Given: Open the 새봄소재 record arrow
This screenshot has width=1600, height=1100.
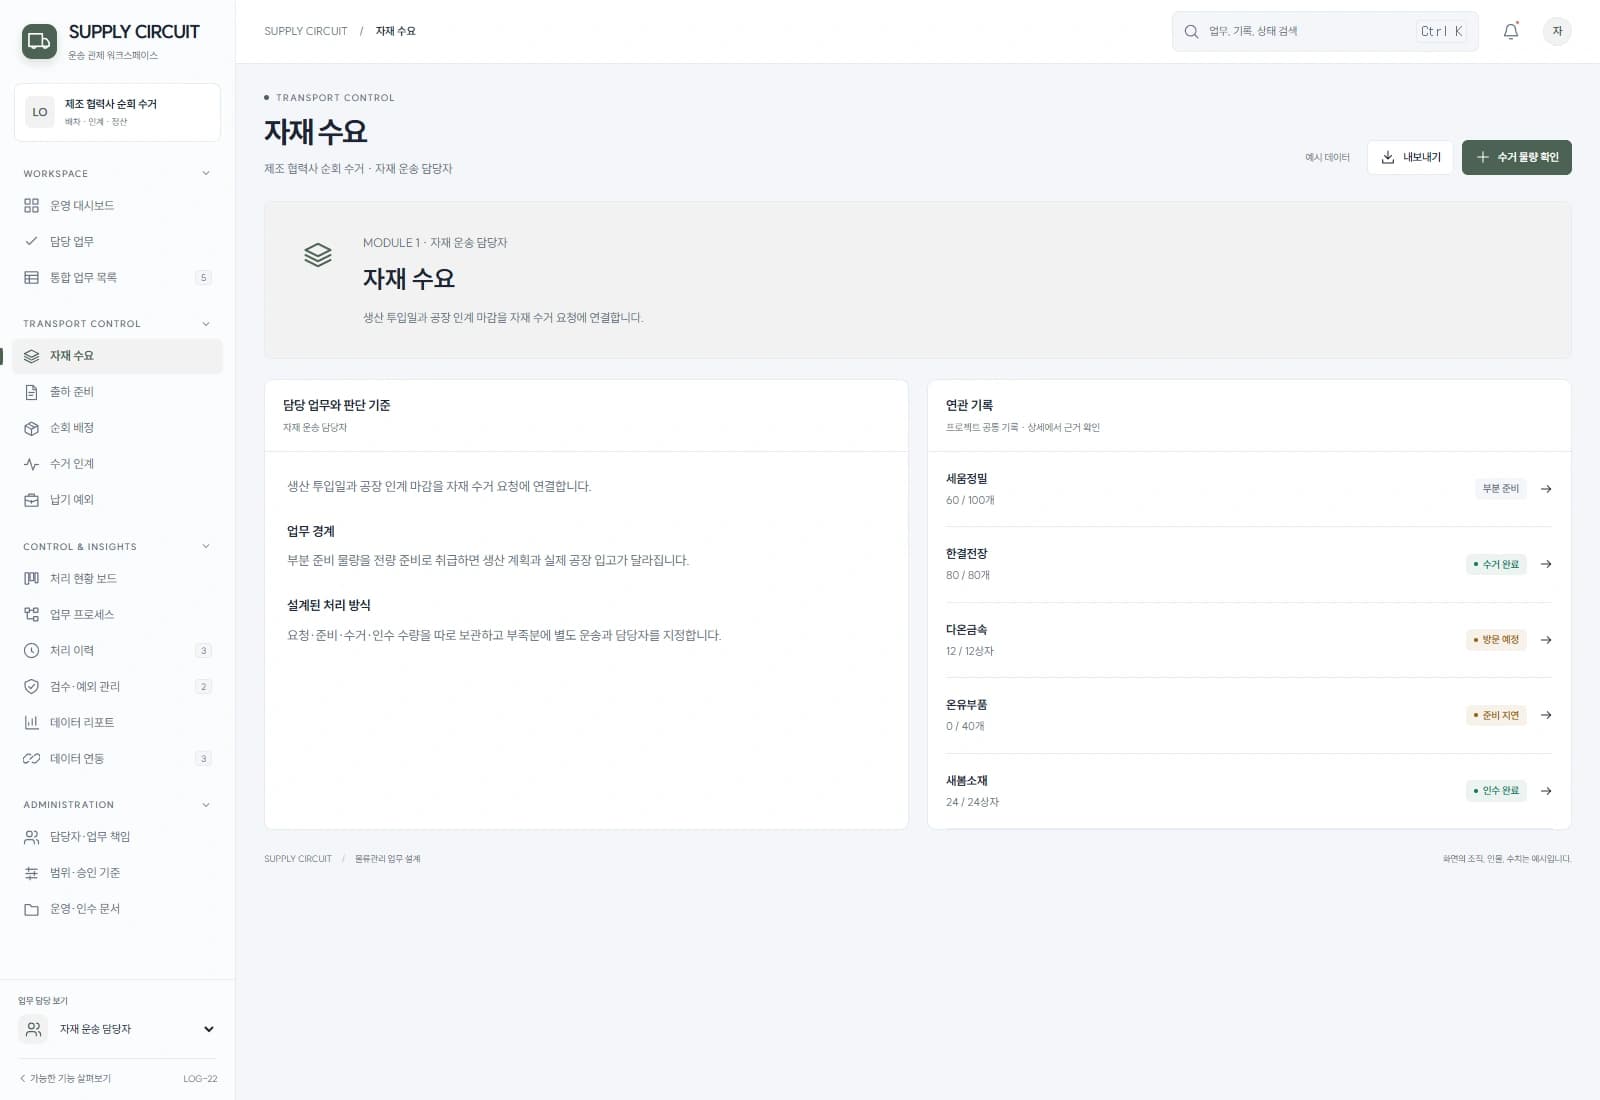Looking at the screenshot, I should pyautogui.click(x=1546, y=791).
